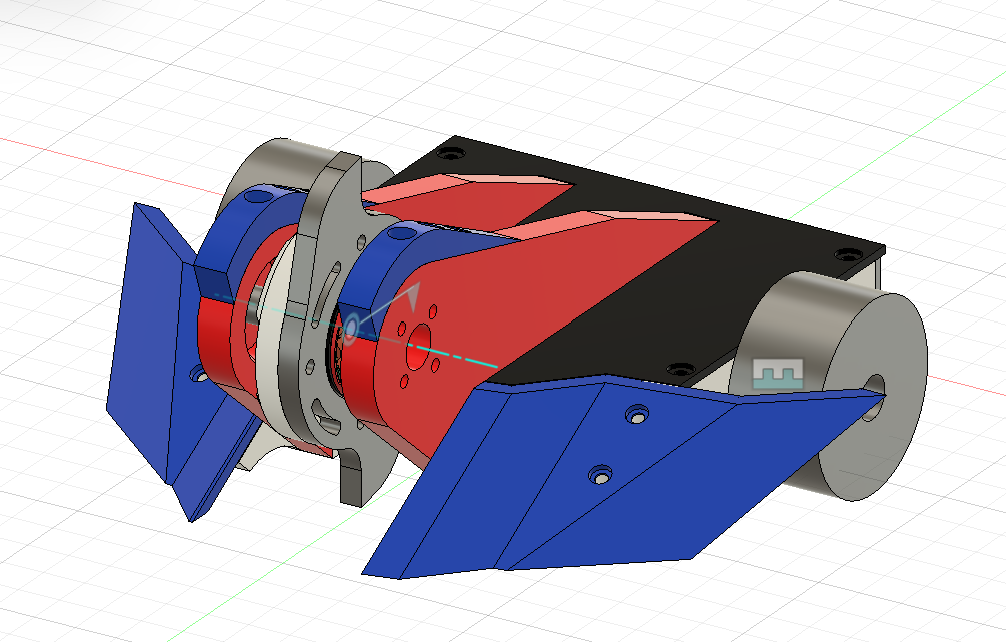This screenshot has height=642, width=1006.
Task: Click the front edge screw hole on black plate
Action: tap(681, 370)
